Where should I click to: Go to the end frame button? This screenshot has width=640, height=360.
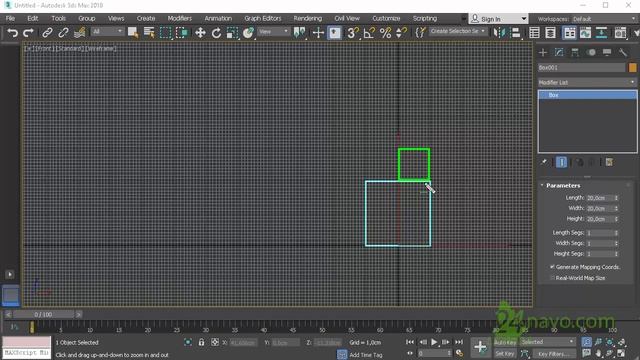click(x=459, y=342)
